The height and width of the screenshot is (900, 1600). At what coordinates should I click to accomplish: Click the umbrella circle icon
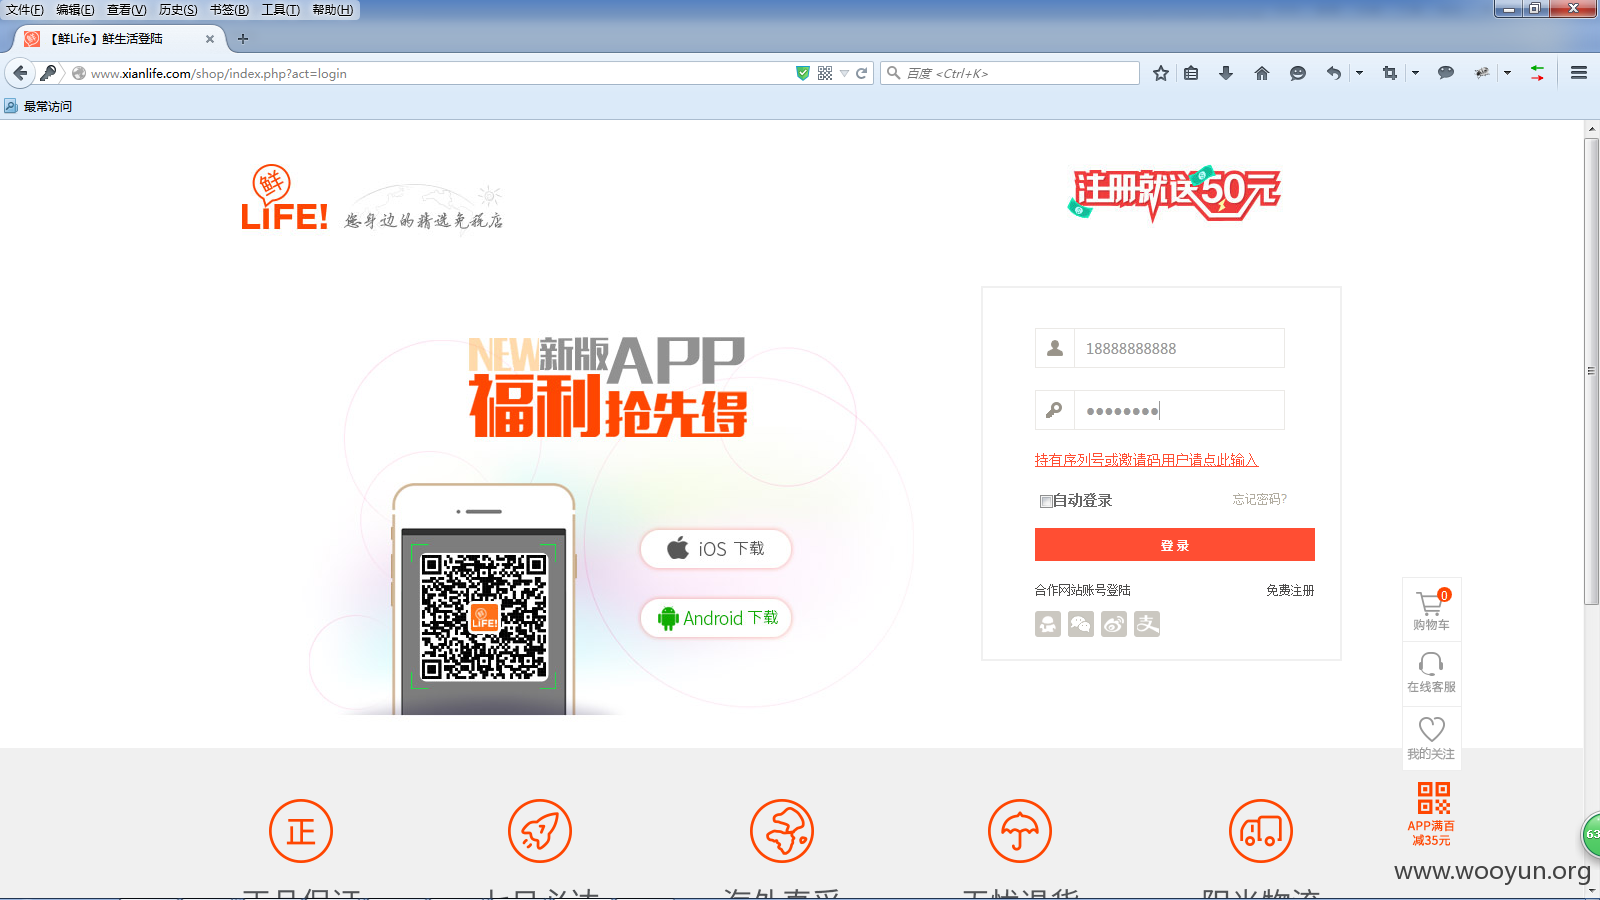point(1020,831)
